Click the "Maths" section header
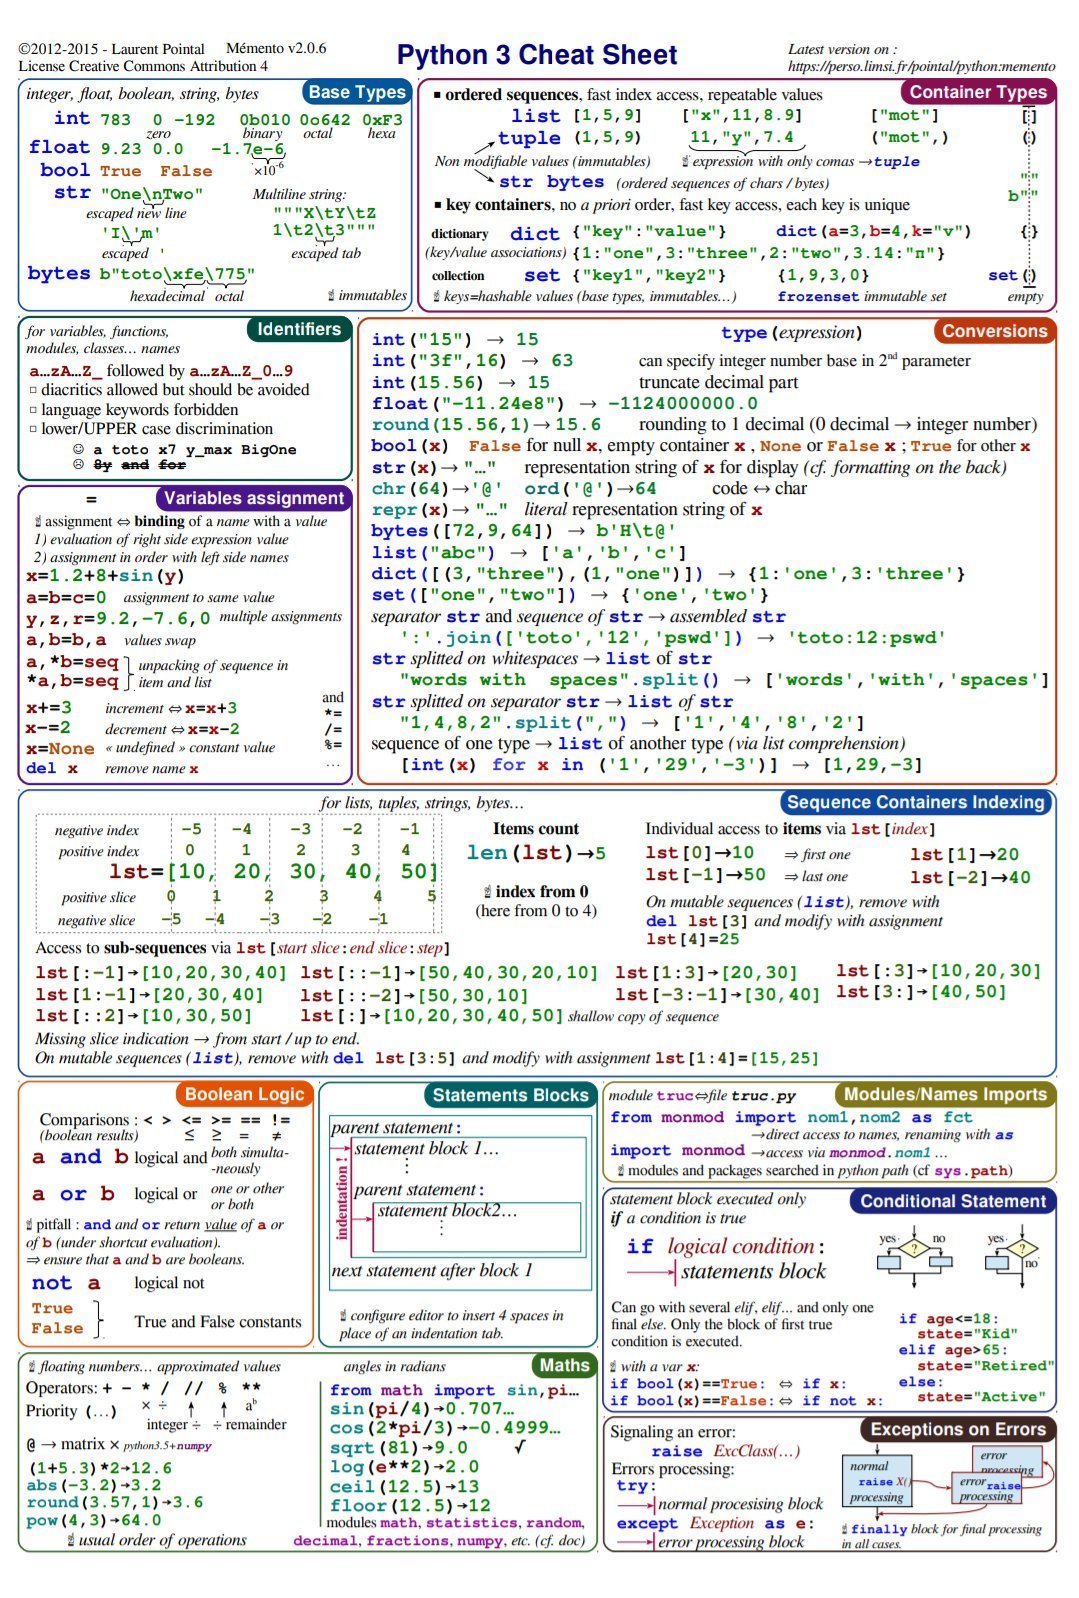 pyautogui.click(x=564, y=1365)
